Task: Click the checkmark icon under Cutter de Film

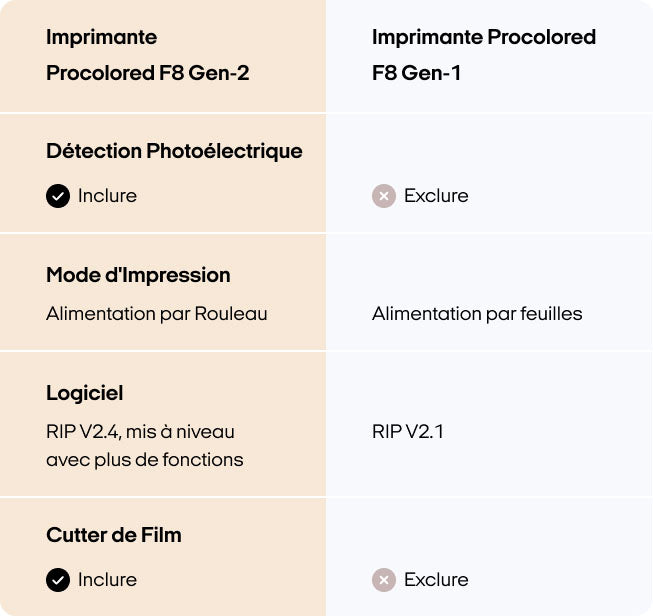Action: click(x=58, y=580)
